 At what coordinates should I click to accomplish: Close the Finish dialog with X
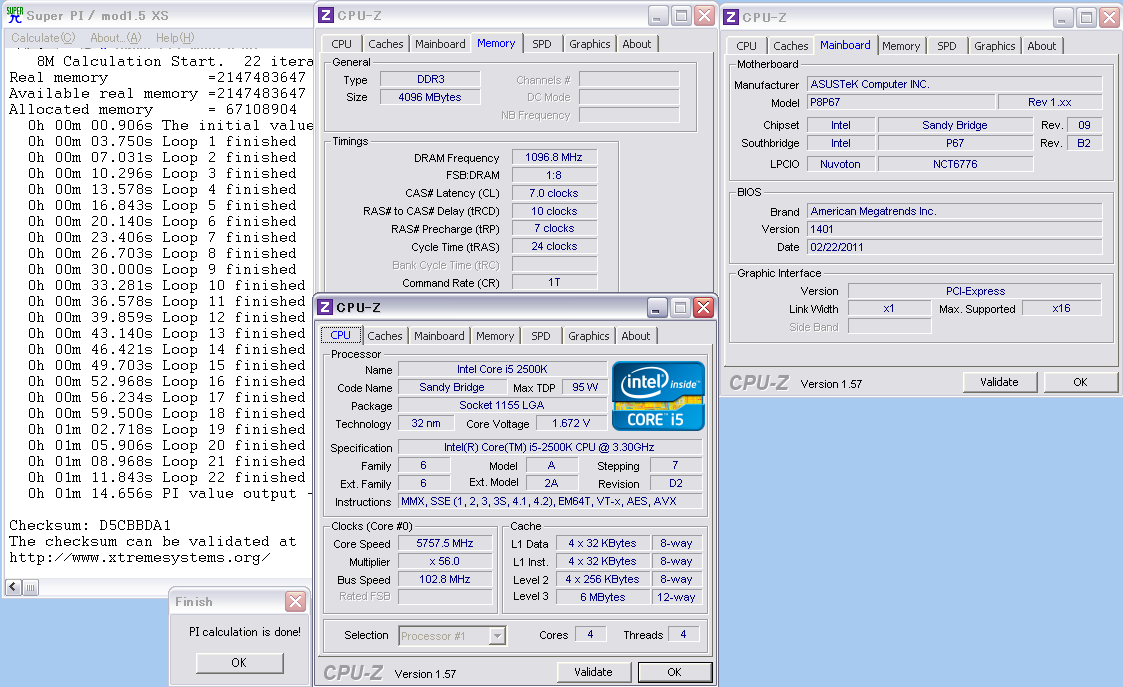[295, 601]
